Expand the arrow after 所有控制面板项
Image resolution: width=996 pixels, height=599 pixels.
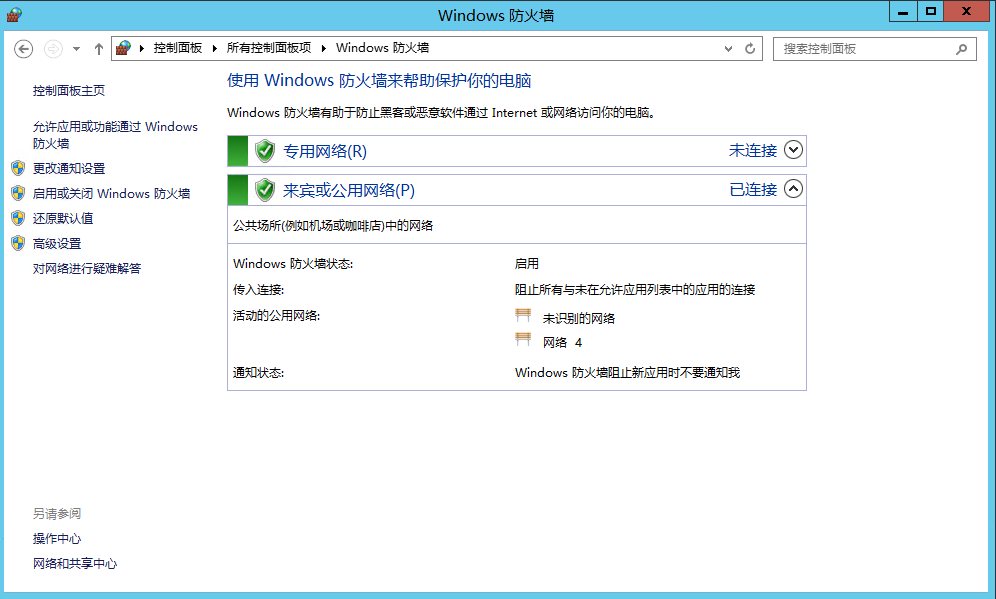(x=324, y=48)
